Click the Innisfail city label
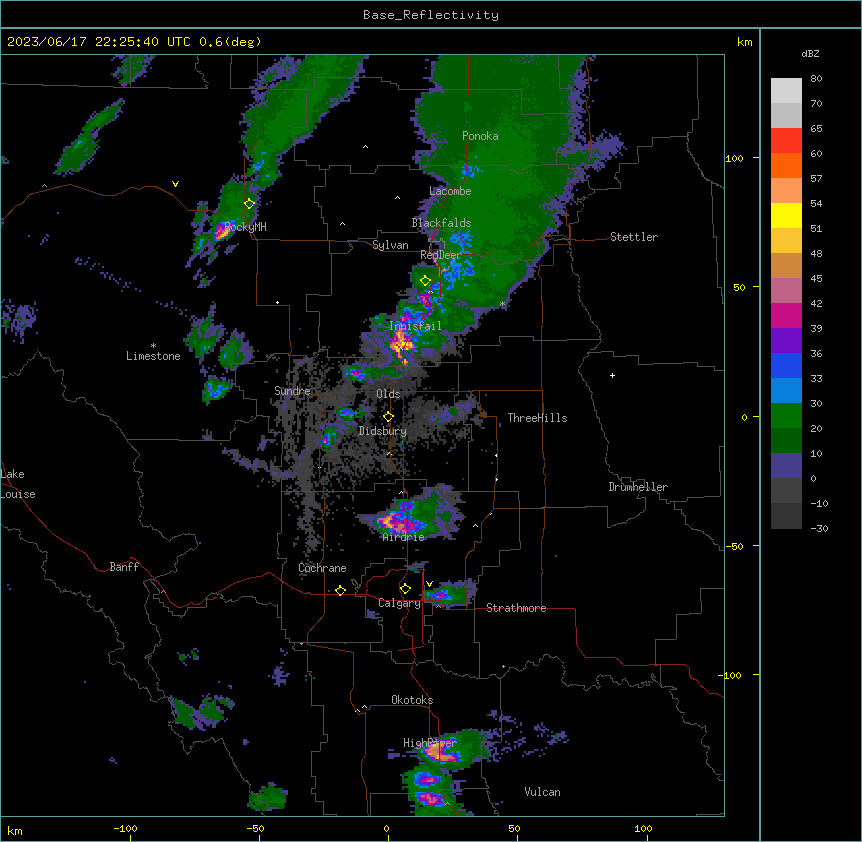 click(x=415, y=326)
